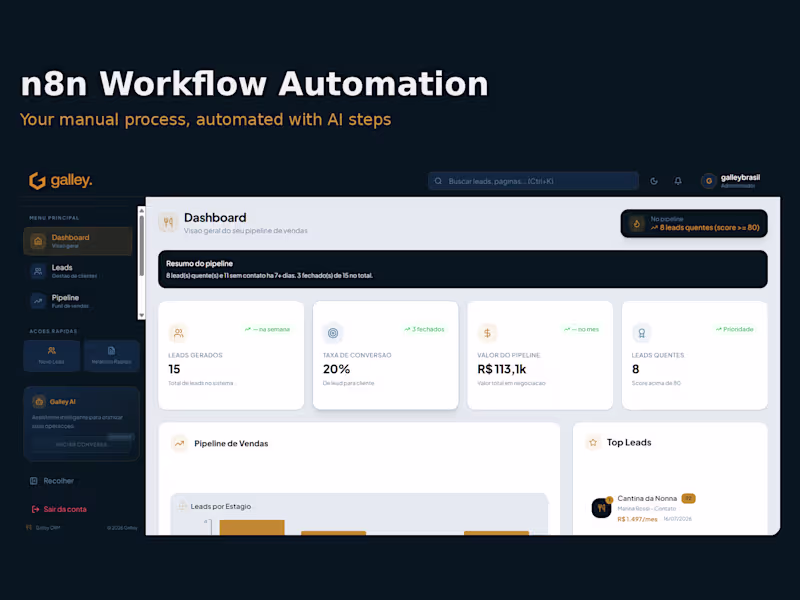800x600 pixels.
Task: Open the Dashboard menu item
Action: tap(78, 241)
